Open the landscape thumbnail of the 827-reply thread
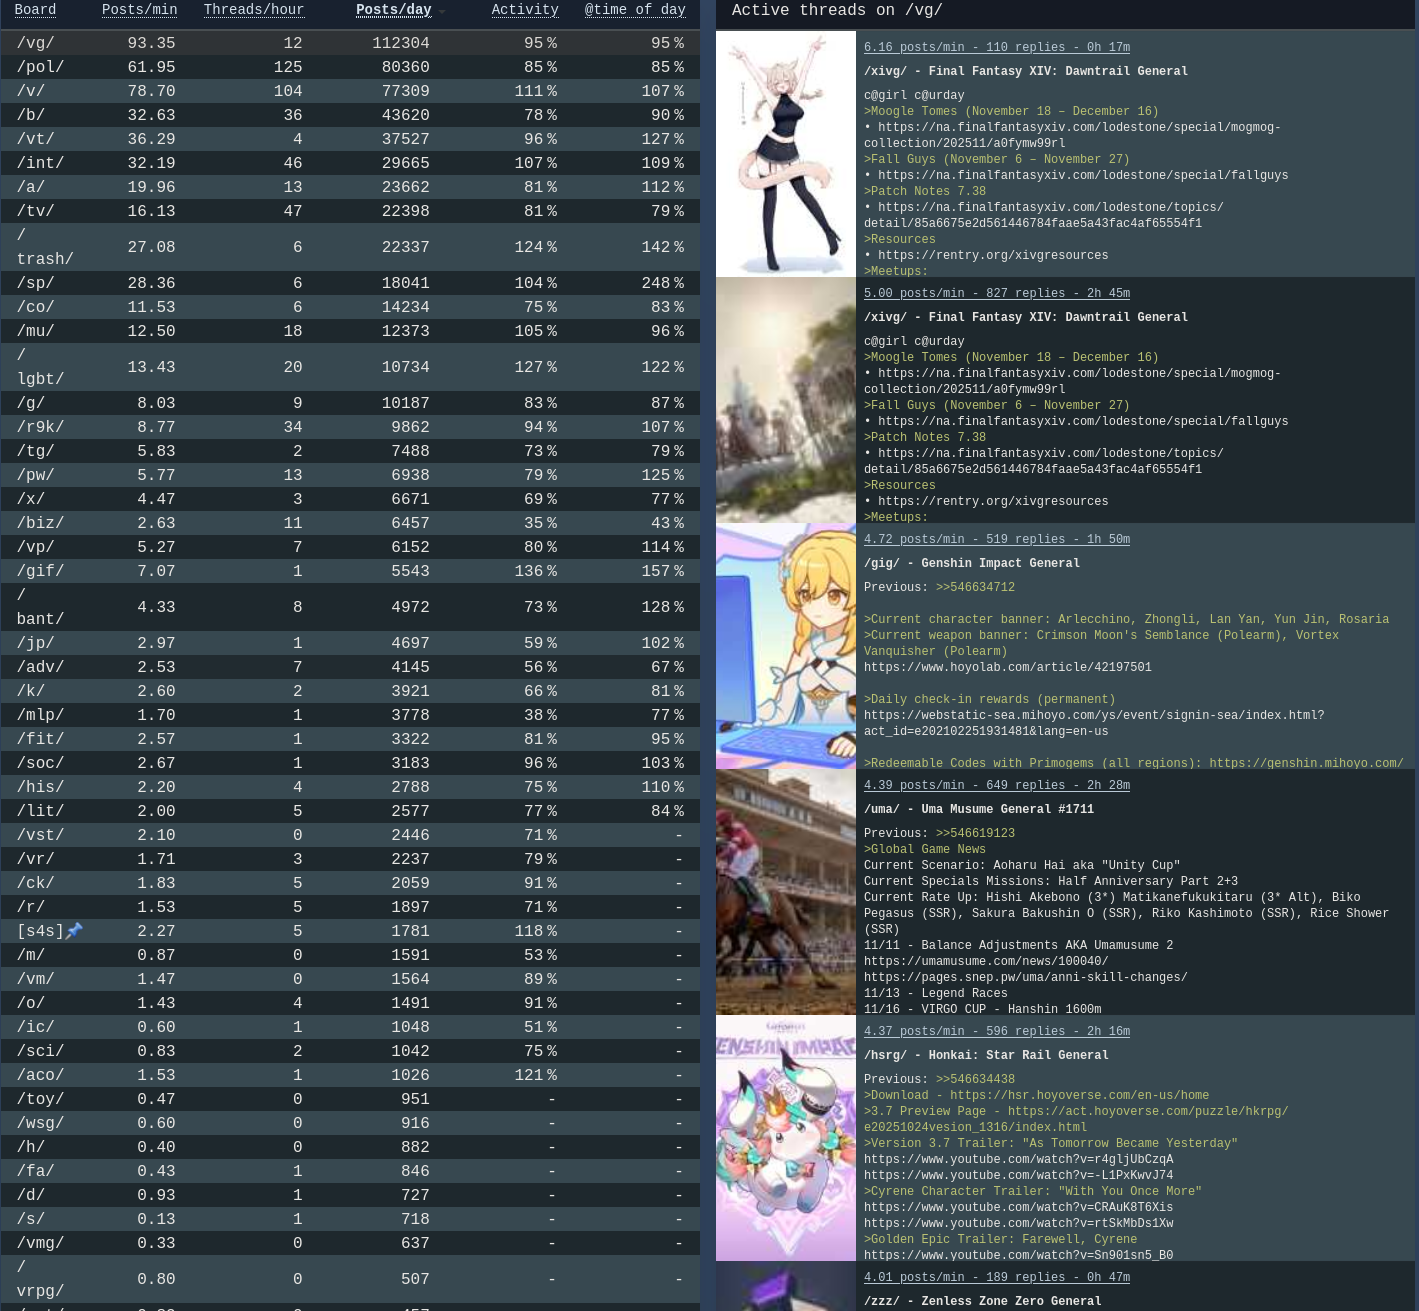The height and width of the screenshot is (1311, 1419). [x=786, y=400]
